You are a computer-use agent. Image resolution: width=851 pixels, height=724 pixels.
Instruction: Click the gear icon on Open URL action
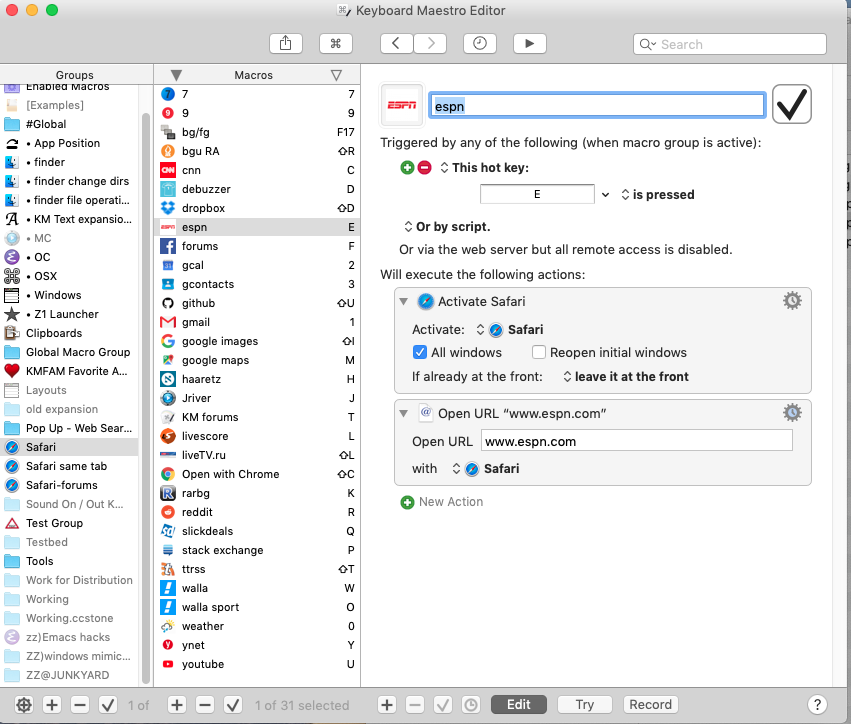coord(792,412)
